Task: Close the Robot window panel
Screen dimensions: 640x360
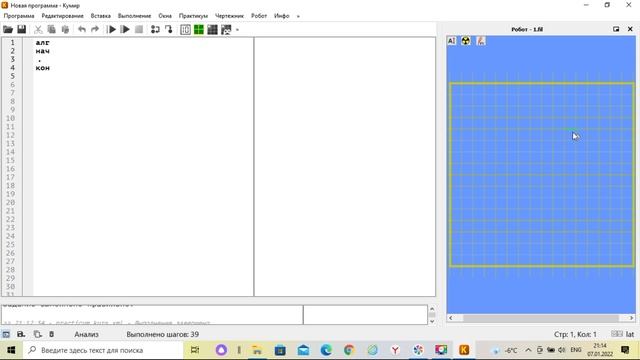Action: (x=630, y=29)
